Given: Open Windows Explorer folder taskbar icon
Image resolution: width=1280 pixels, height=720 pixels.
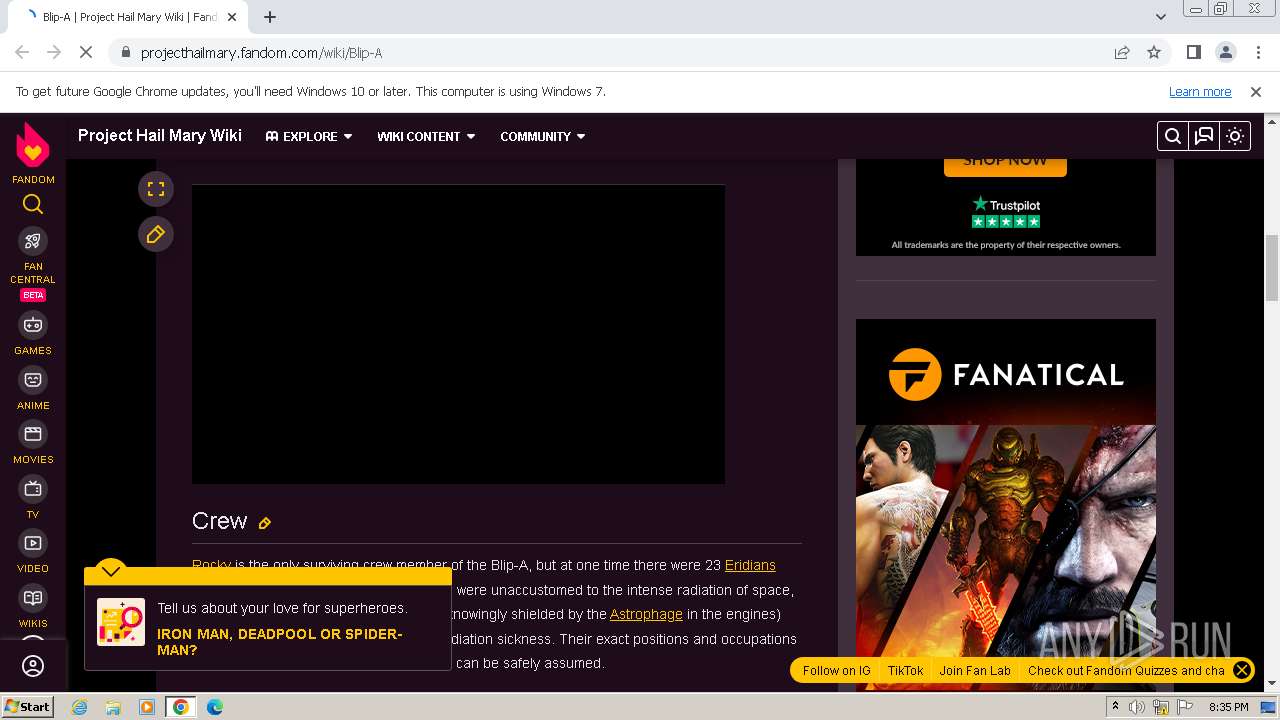Looking at the screenshot, I should (113, 707).
